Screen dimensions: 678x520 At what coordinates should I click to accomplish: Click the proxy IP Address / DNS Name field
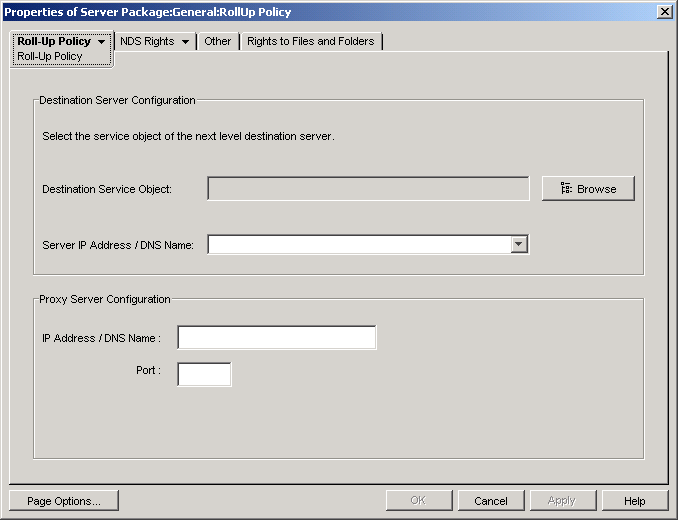click(x=277, y=338)
